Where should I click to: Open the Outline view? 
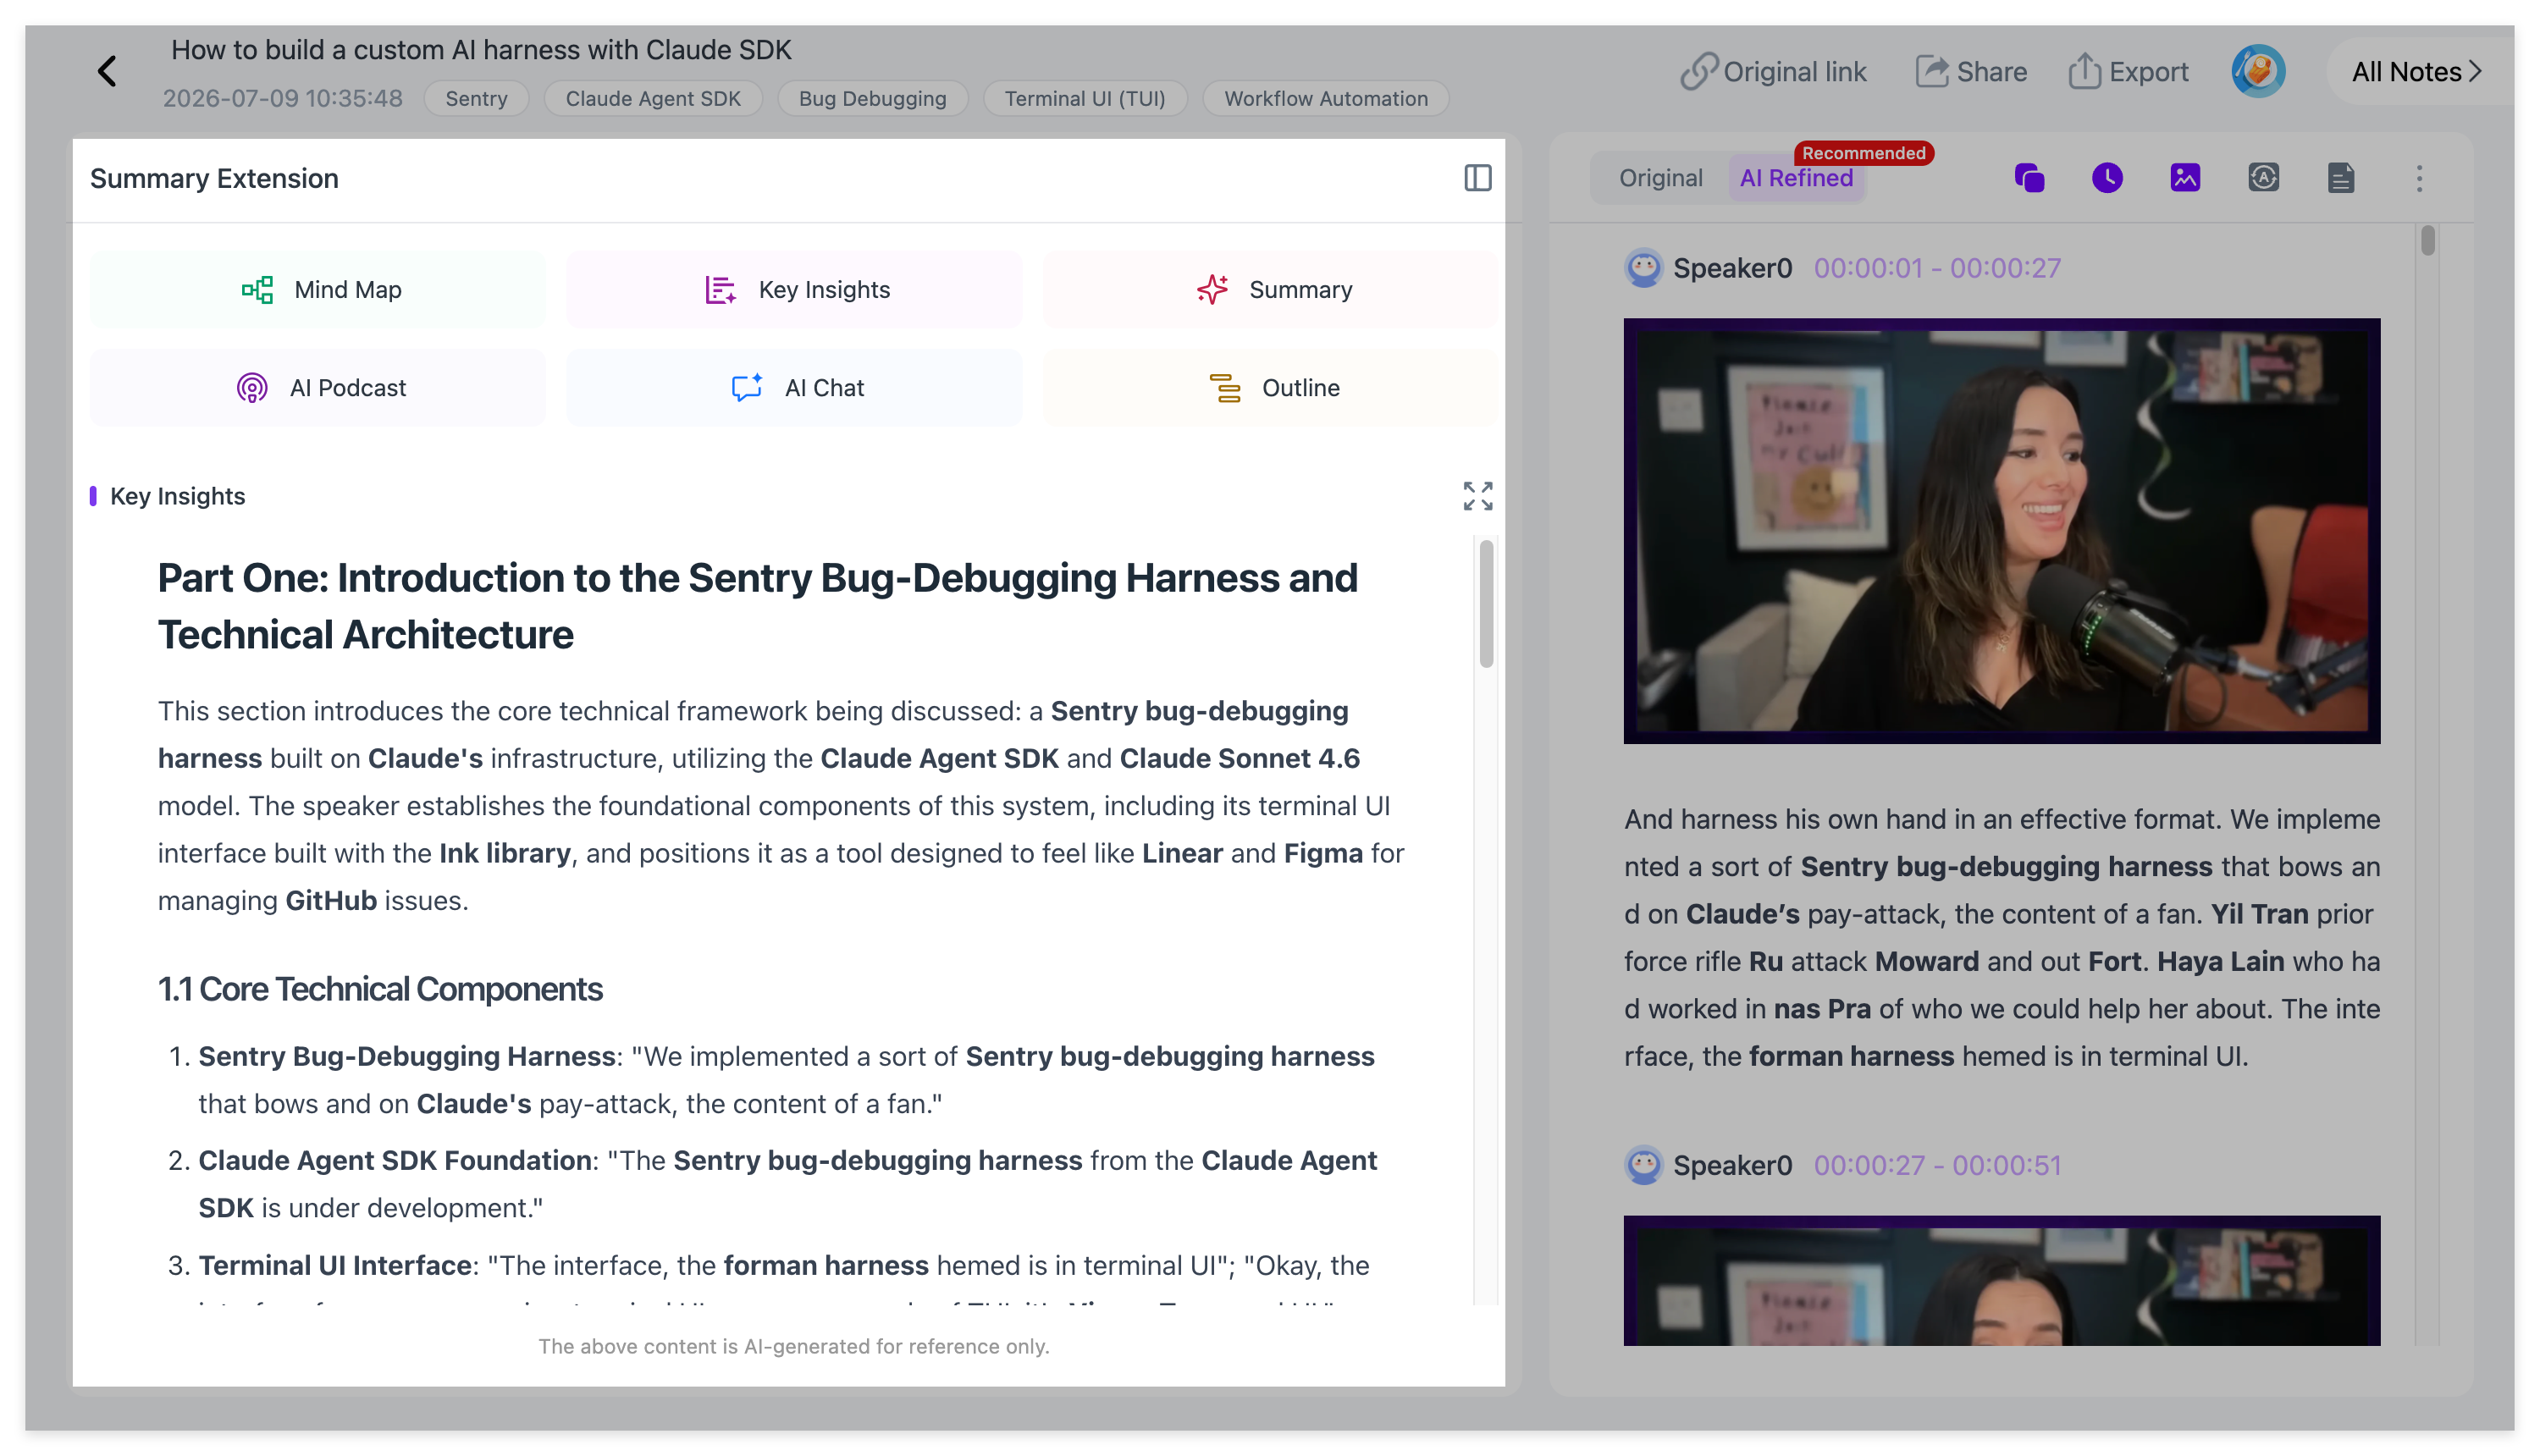click(x=1271, y=387)
